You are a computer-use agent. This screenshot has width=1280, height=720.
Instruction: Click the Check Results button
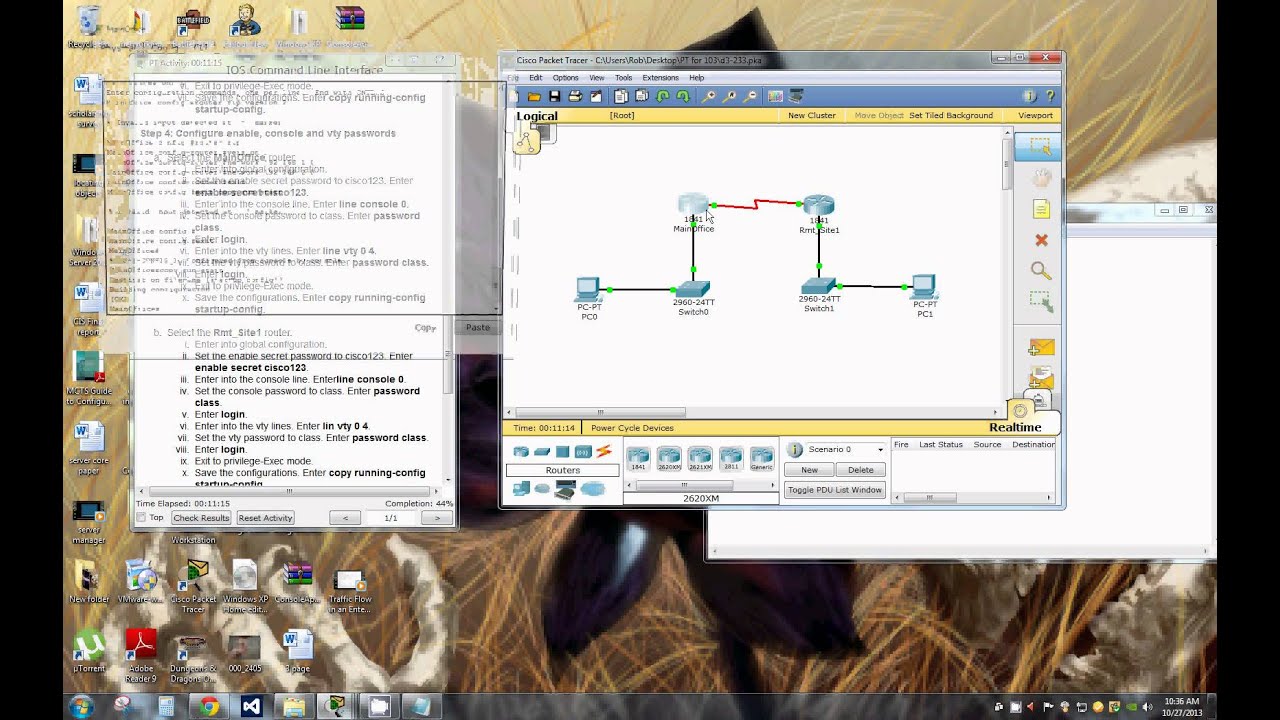click(201, 518)
